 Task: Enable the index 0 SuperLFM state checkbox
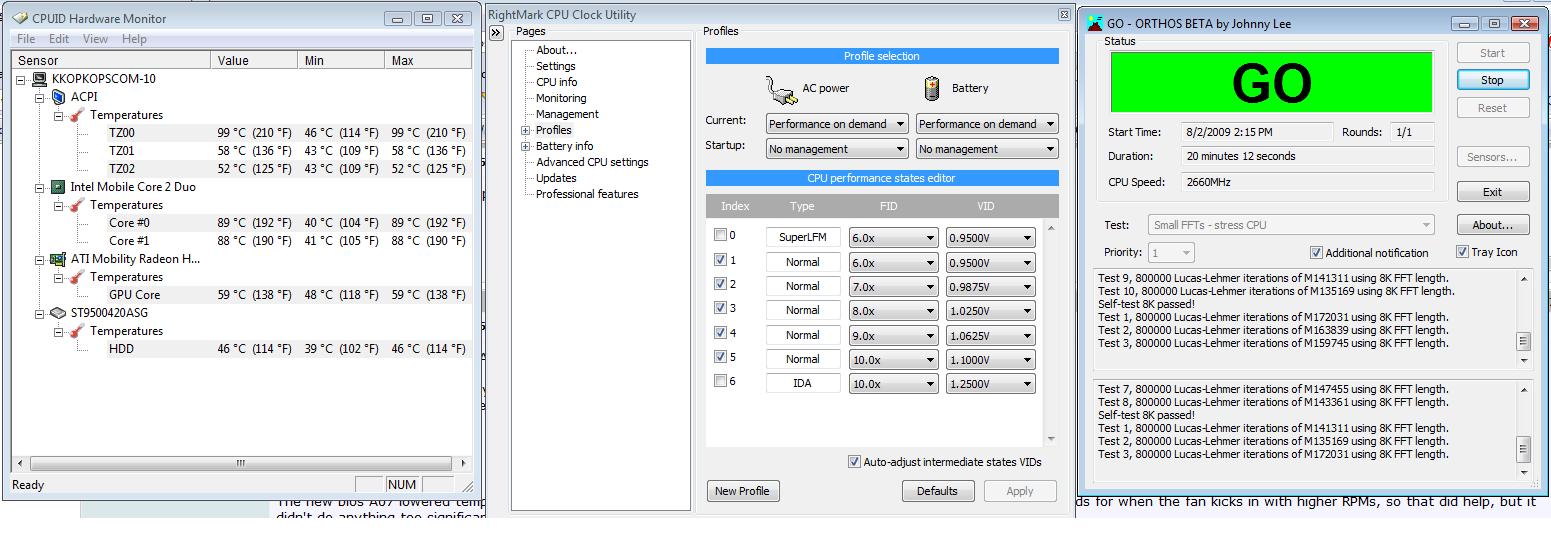pos(720,236)
